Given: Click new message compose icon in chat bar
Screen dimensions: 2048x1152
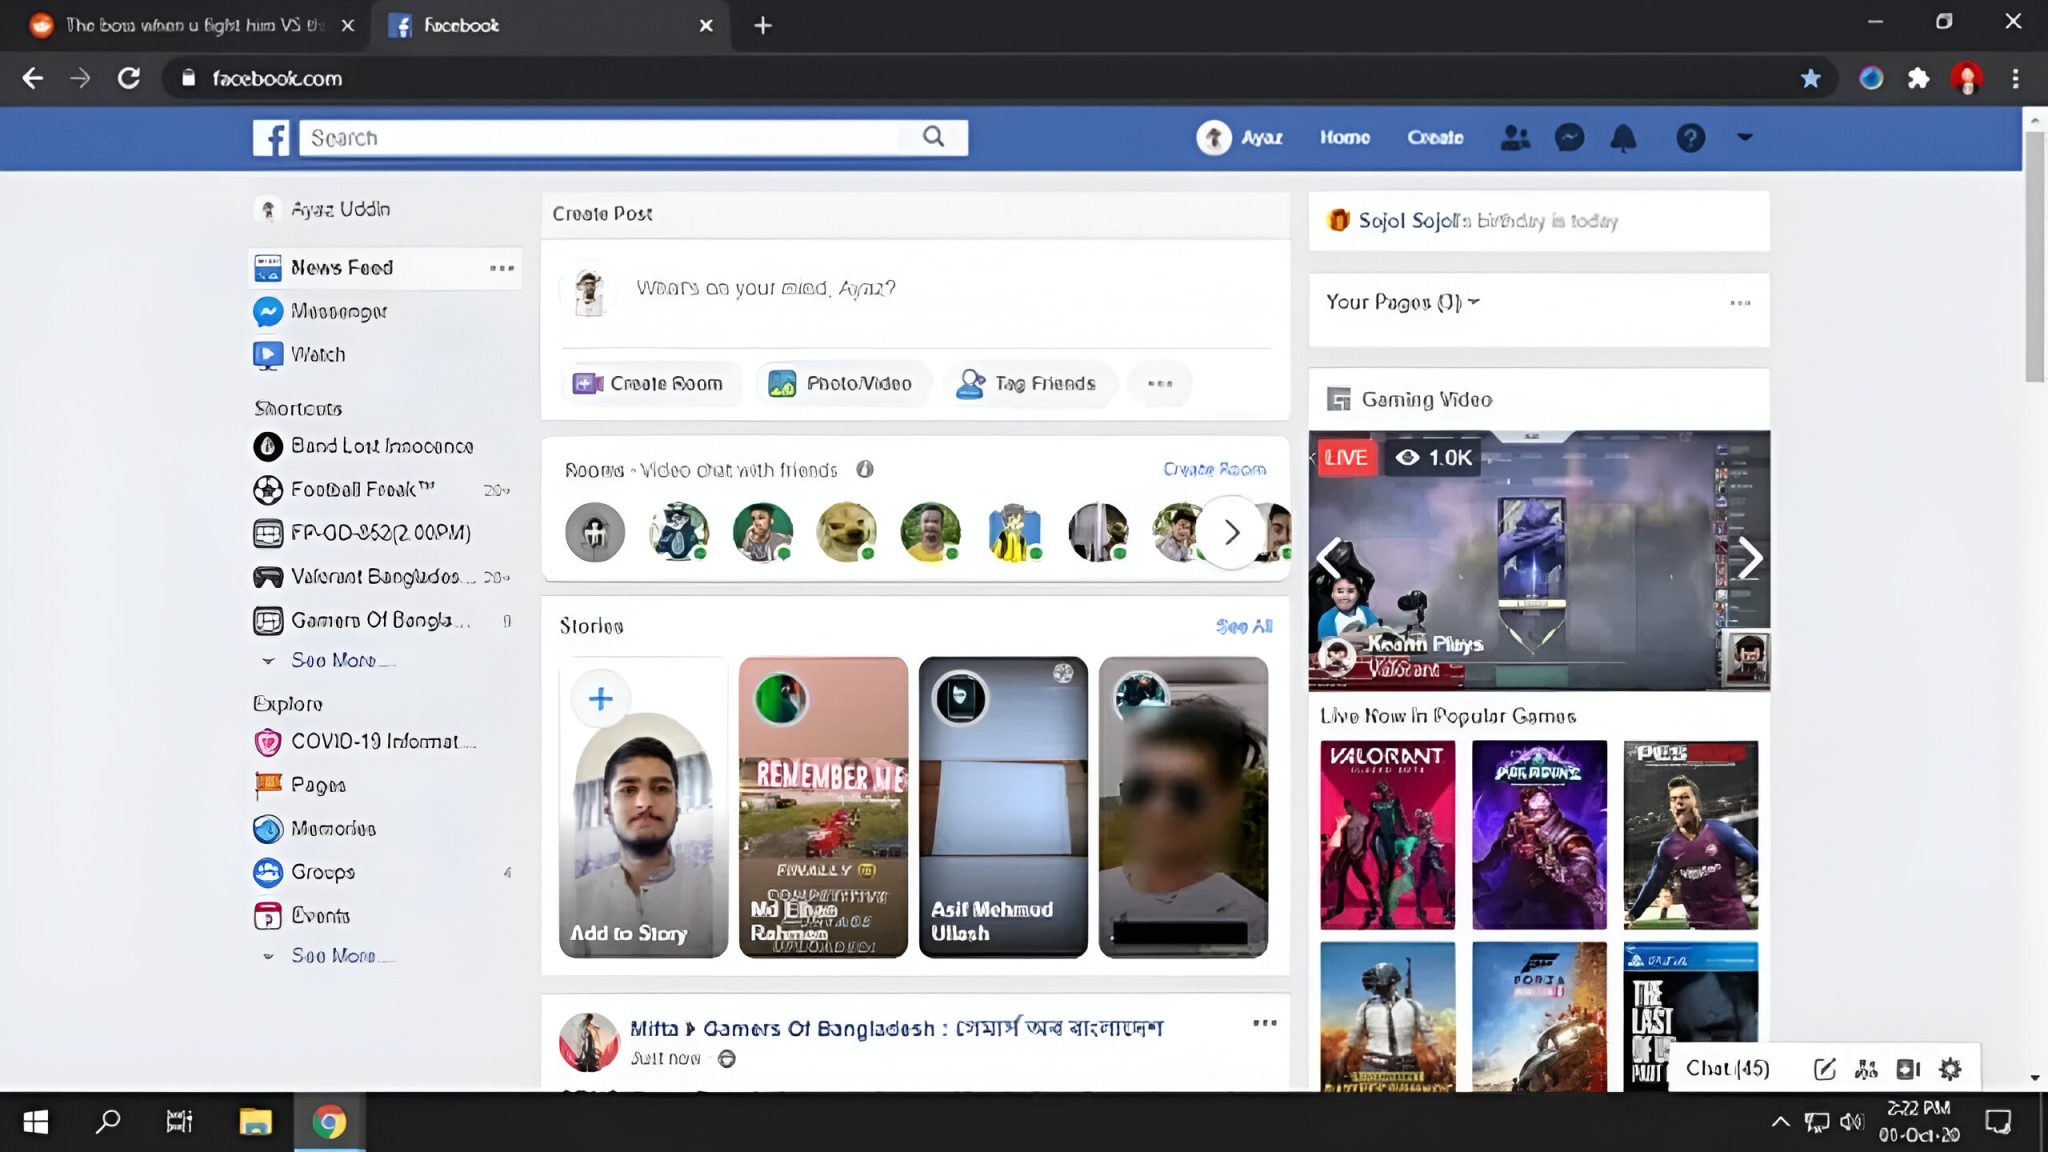Looking at the screenshot, I should (x=1824, y=1069).
